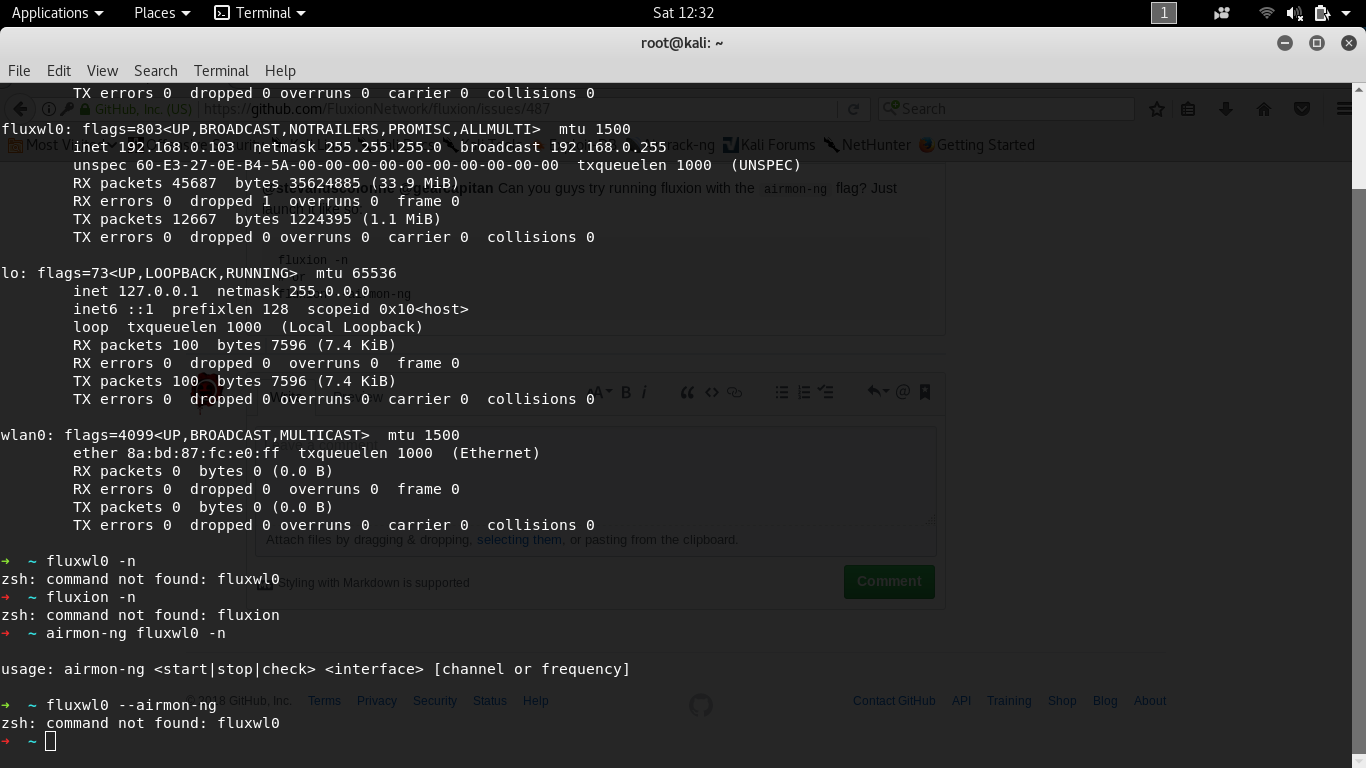This screenshot has height=768, width=1366.
Task: Open the Help menu in the terminal
Action: coord(280,71)
